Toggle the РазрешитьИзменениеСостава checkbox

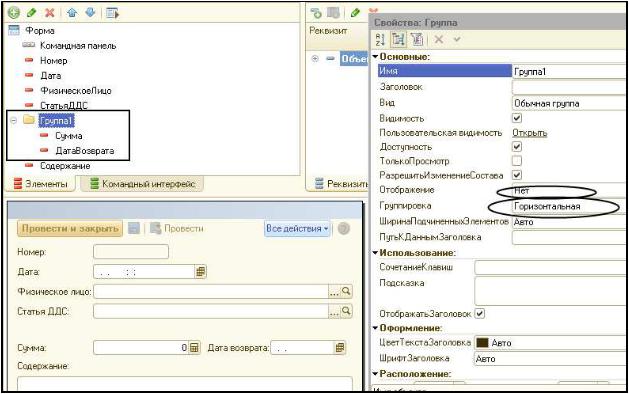517,175
